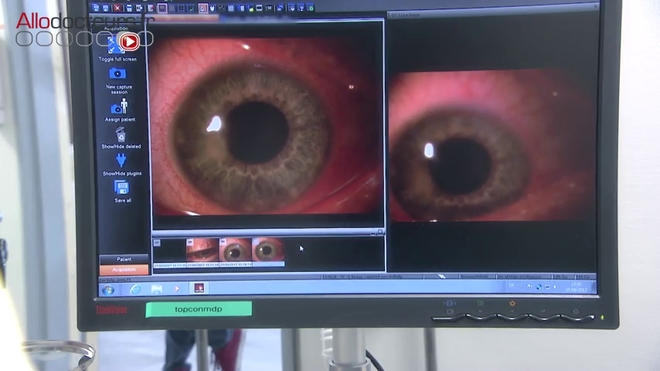This screenshot has height=371, width=660.
Task: Open Internet Explorer from the taskbar
Action: pyautogui.click(x=135, y=289)
